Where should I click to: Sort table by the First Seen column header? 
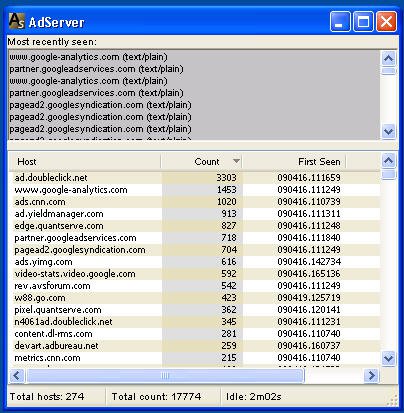[294, 162]
